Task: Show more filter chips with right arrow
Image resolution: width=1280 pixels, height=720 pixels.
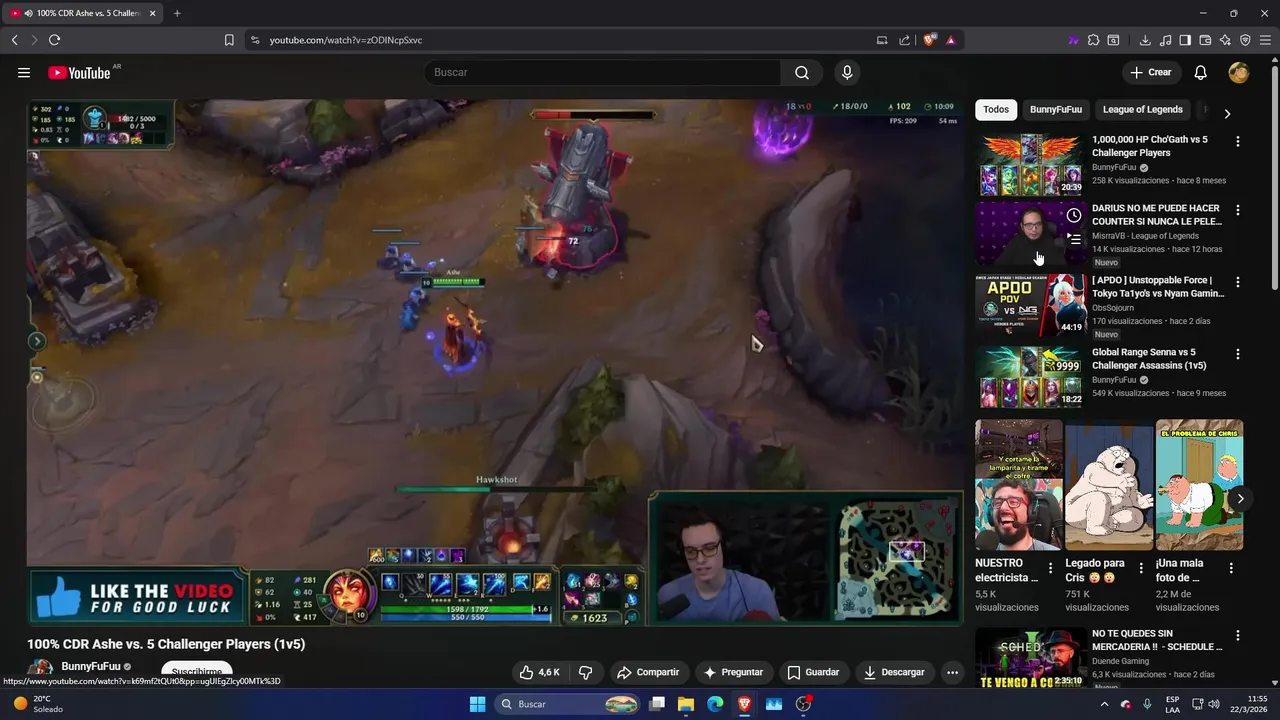Action: coord(1227,113)
